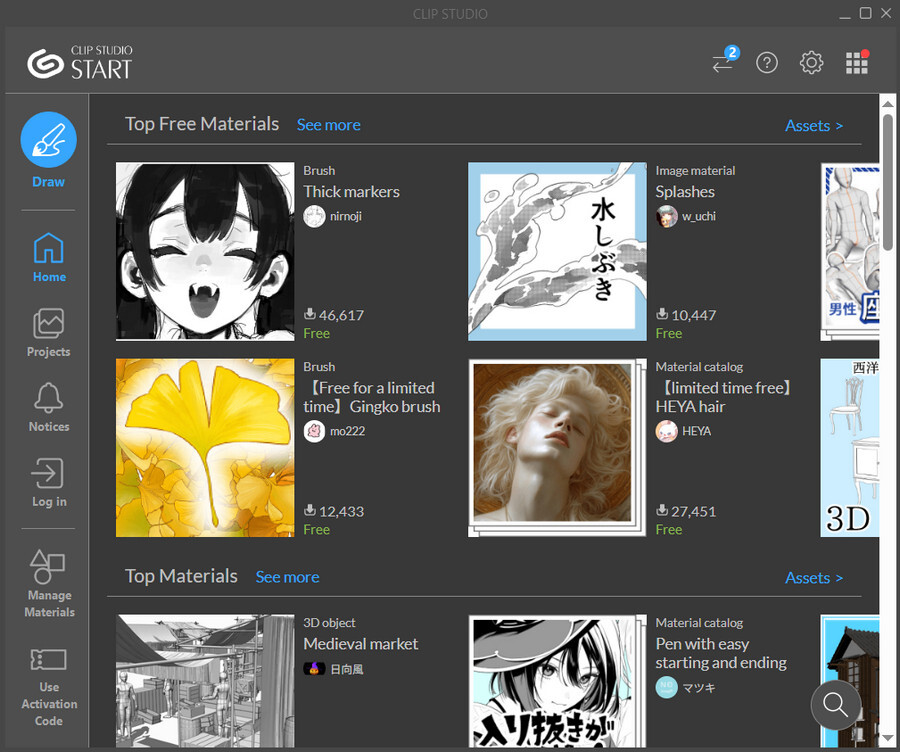
Task: Click author name mo222
Action: [x=347, y=431]
